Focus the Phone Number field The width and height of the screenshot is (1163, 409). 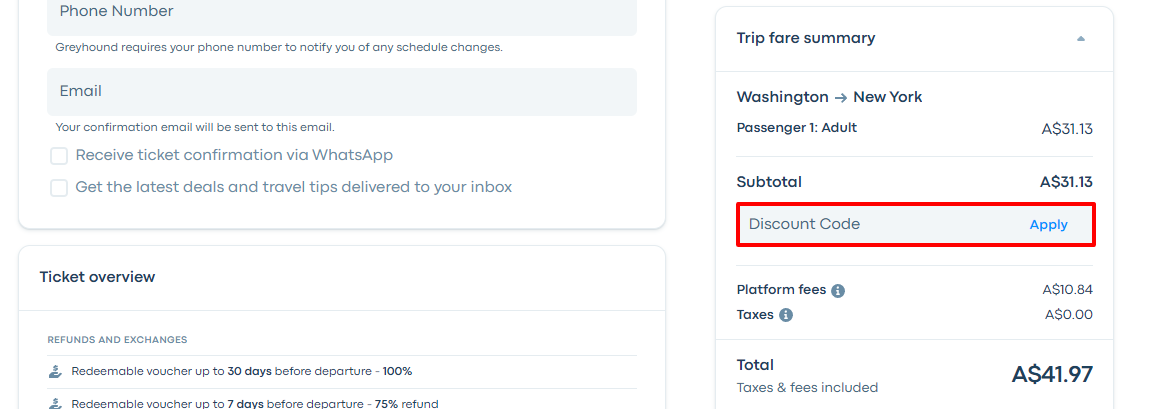point(342,13)
